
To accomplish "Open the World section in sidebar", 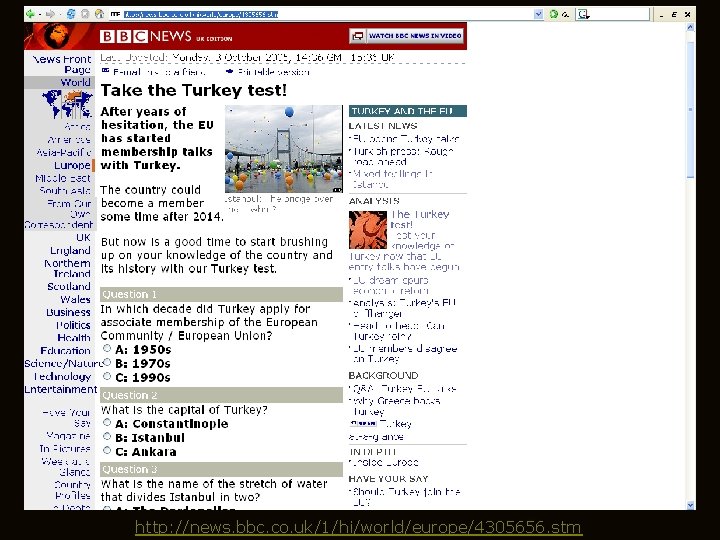I will 75,83.
